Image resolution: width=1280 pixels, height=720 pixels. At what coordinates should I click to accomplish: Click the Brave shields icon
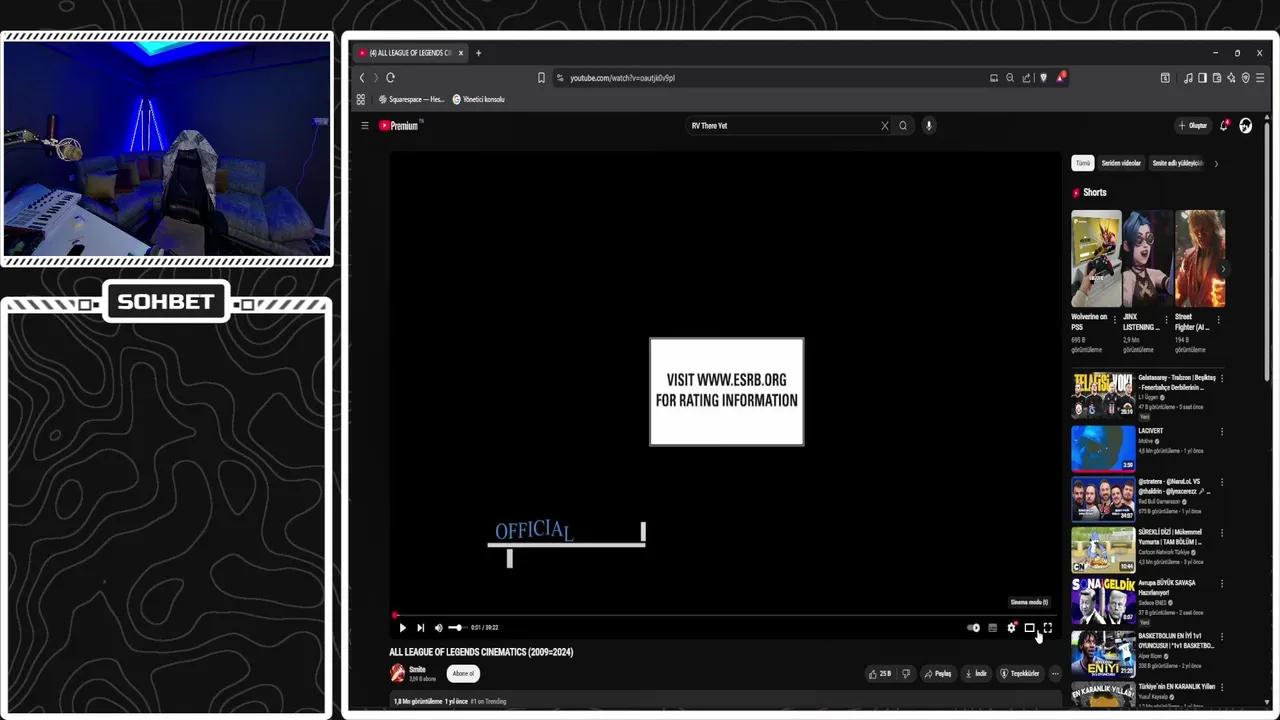click(x=1043, y=78)
